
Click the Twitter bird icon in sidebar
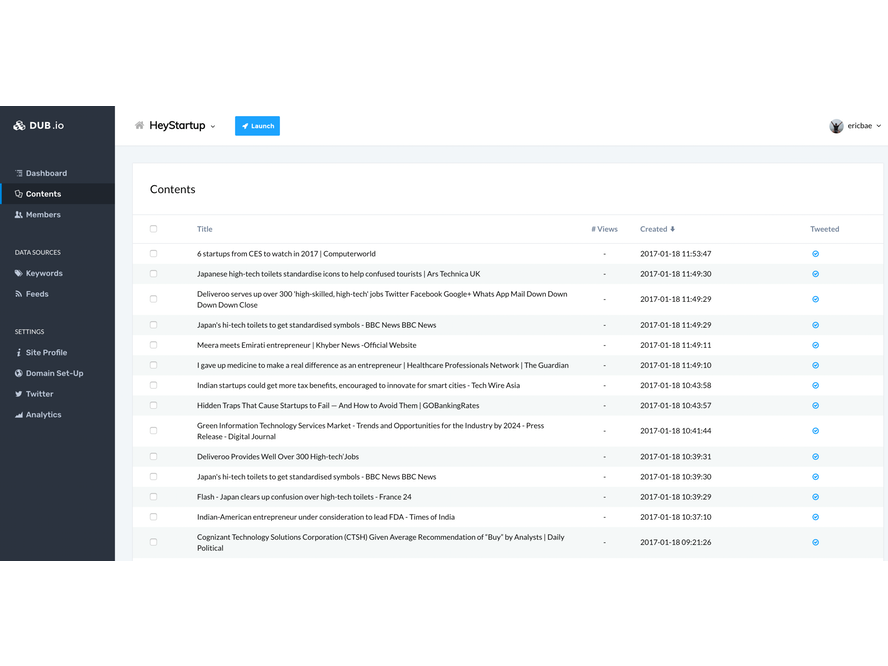pyautogui.click(x=19, y=394)
